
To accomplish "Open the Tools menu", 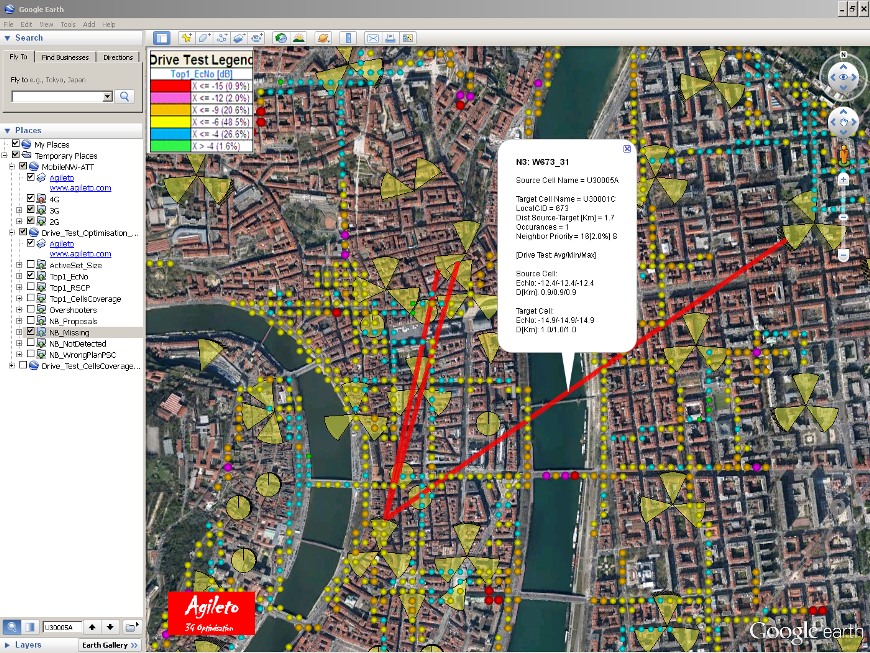I will (68, 23).
